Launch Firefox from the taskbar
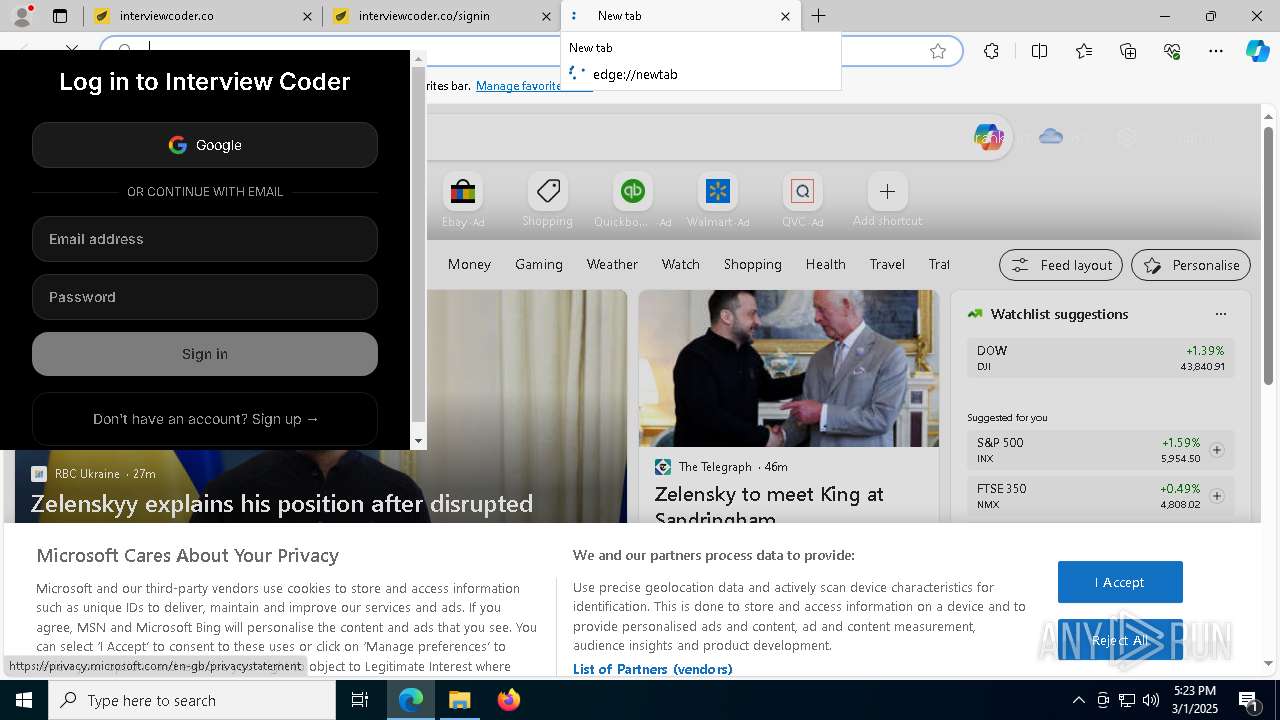1280x720 pixels. pyautogui.click(x=509, y=700)
